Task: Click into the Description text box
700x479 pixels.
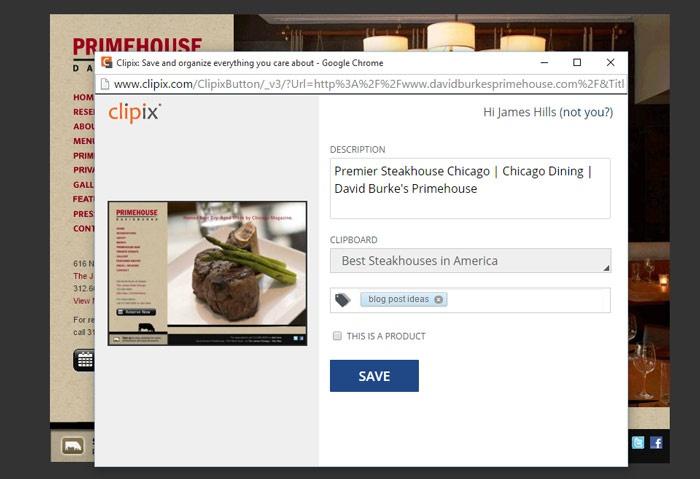Action: [x=470, y=188]
